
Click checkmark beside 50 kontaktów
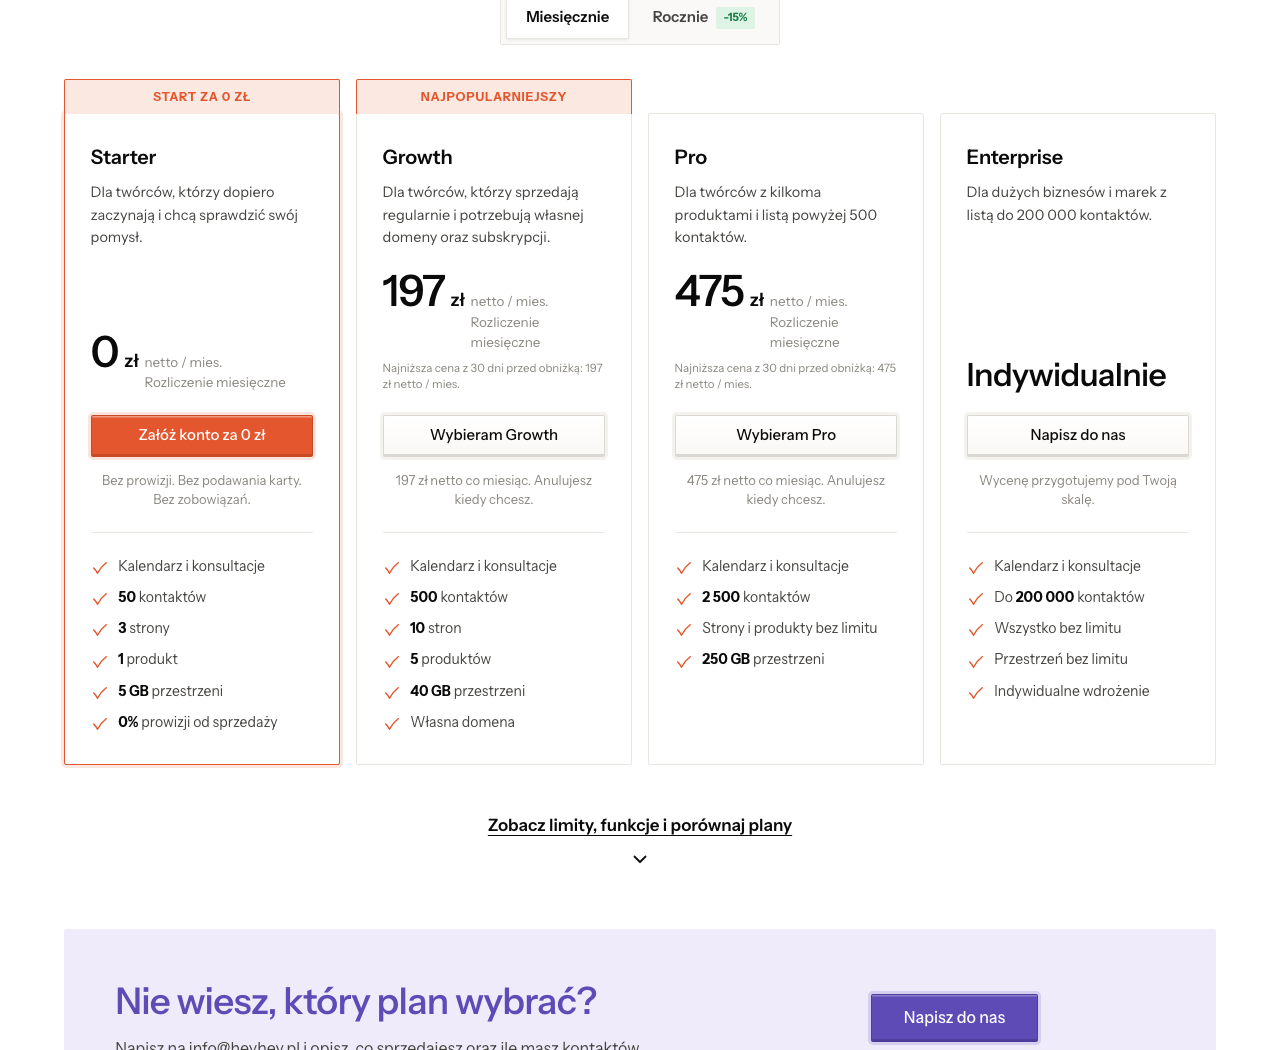coord(100,598)
